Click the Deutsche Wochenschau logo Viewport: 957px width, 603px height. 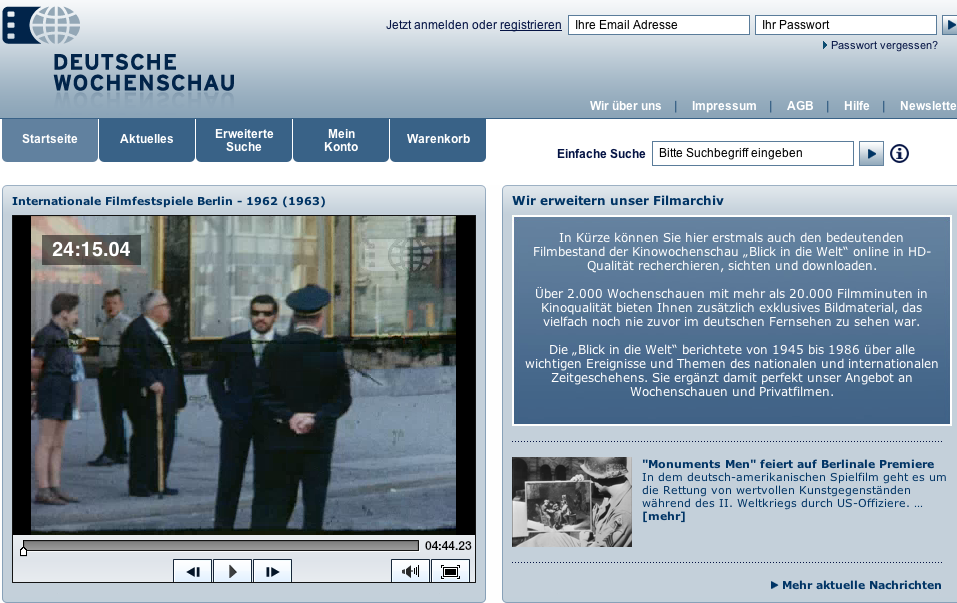point(119,49)
